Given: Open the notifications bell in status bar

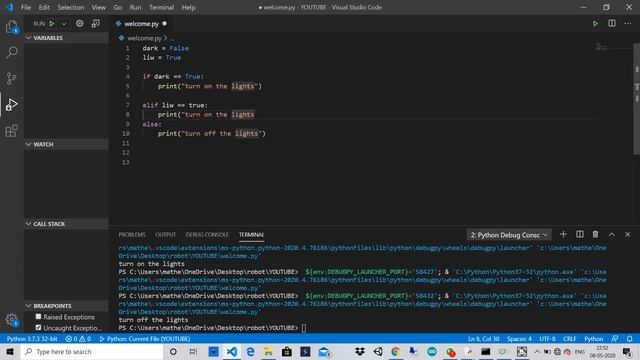Looking at the screenshot, I should click(x=629, y=339).
